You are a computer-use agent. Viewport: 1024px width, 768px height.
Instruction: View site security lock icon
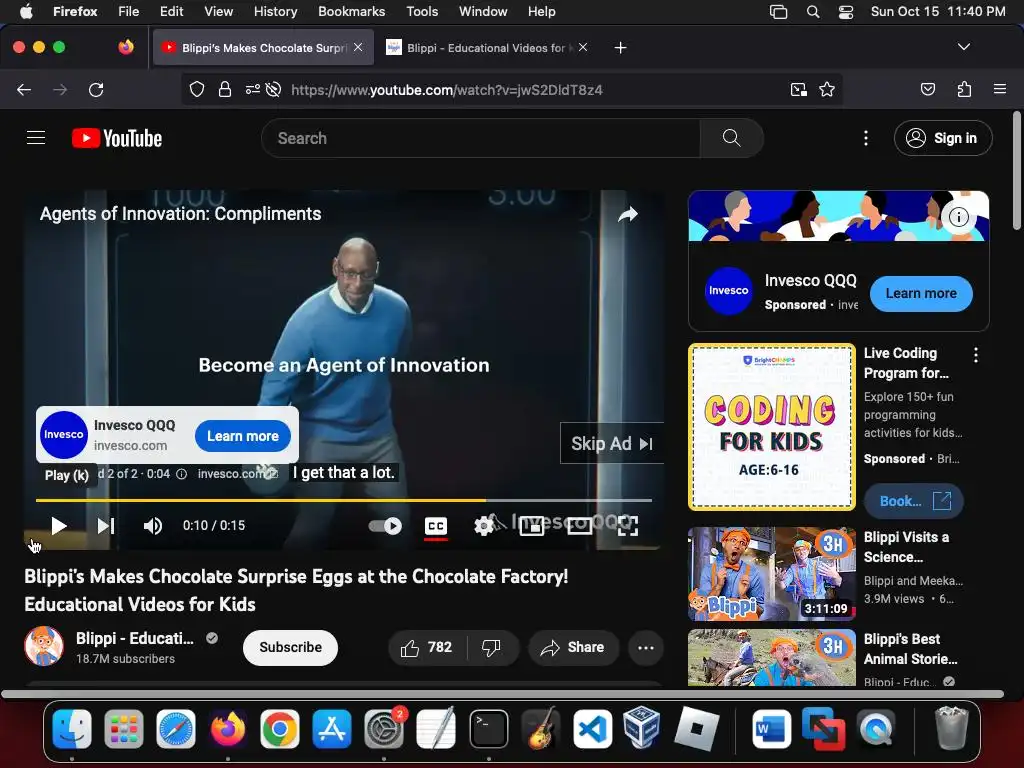pos(225,89)
